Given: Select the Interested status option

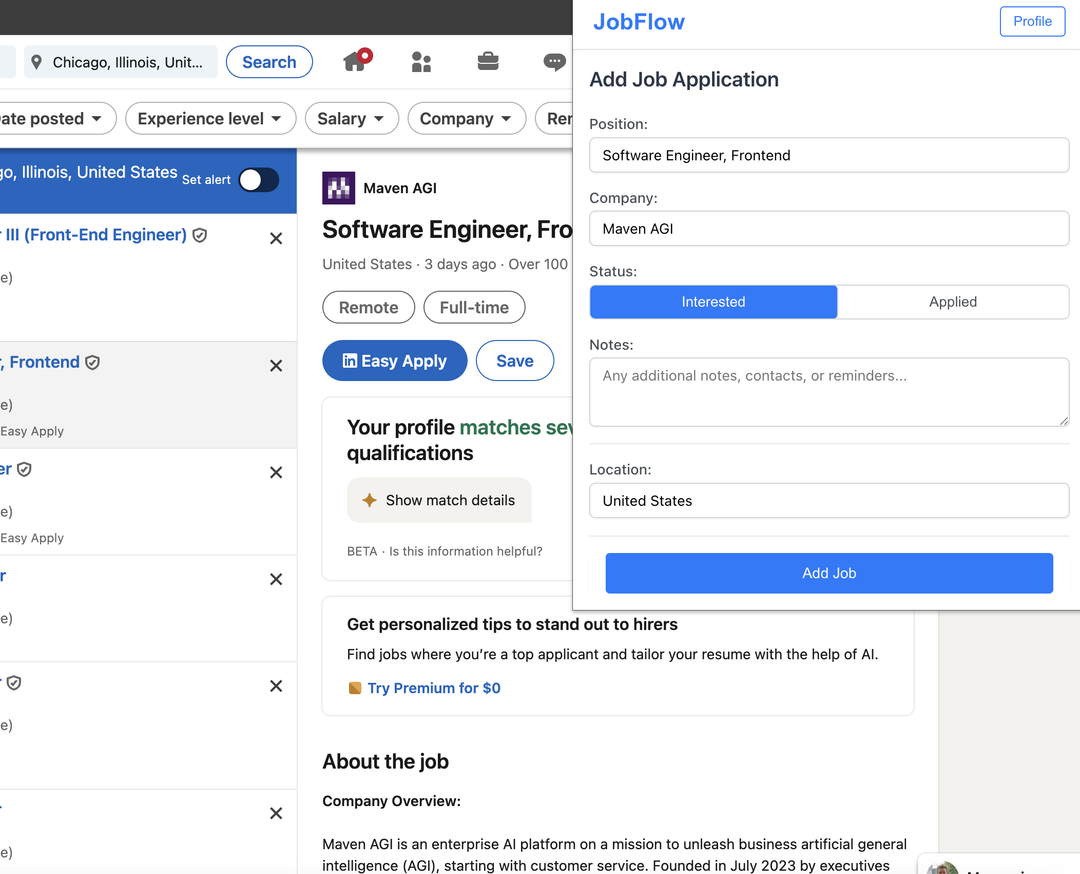Looking at the screenshot, I should pyautogui.click(x=713, y=301).
